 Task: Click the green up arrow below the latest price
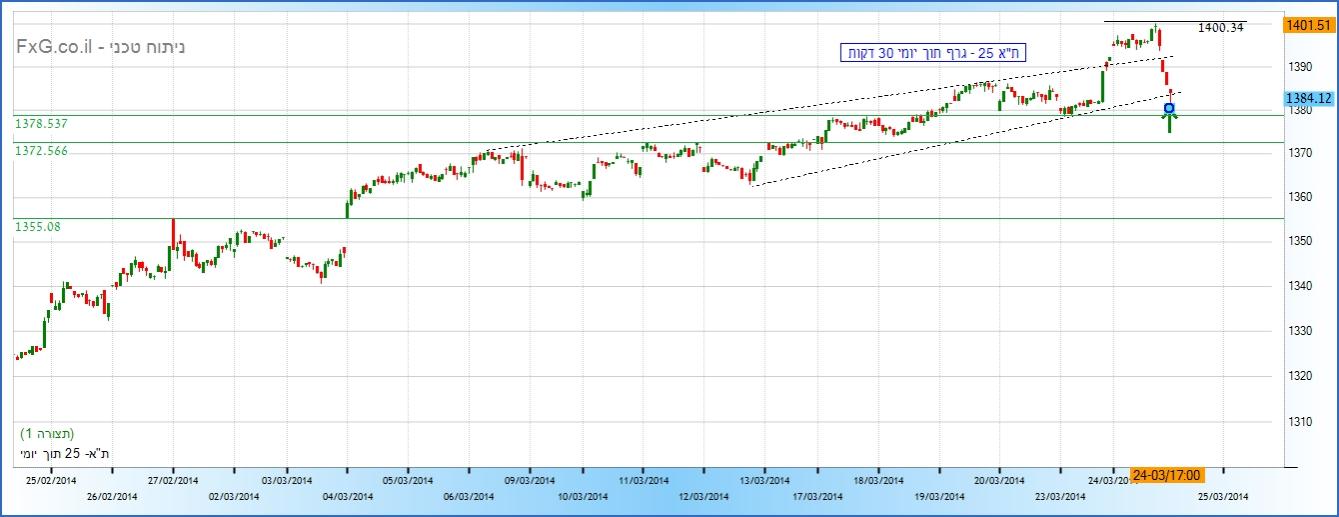(1169, 123)
